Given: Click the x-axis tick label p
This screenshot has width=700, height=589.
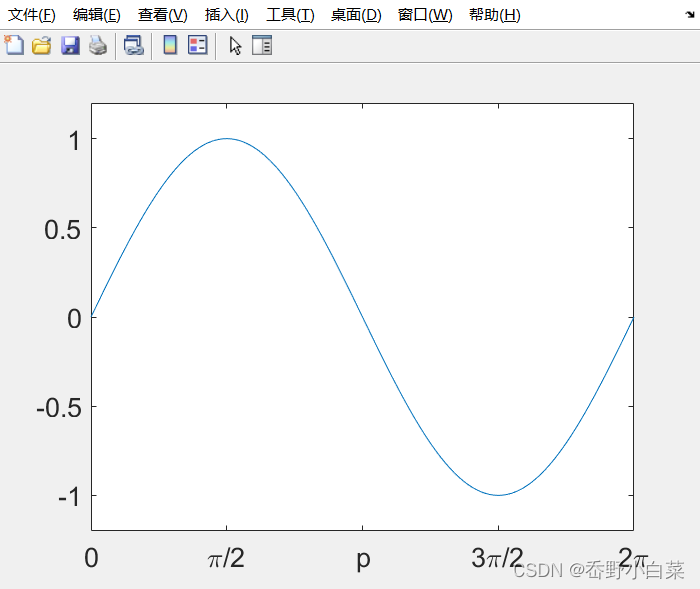Looking at the screenshot, I should click(x=363, y=560).
